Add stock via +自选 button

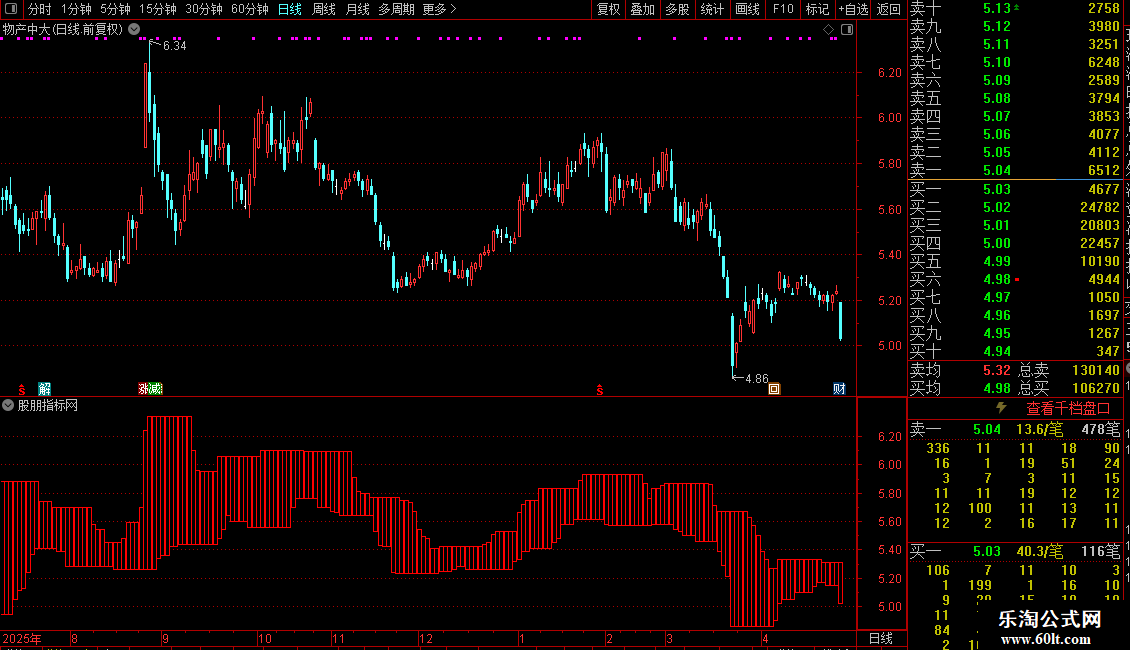tap(853, 9)
